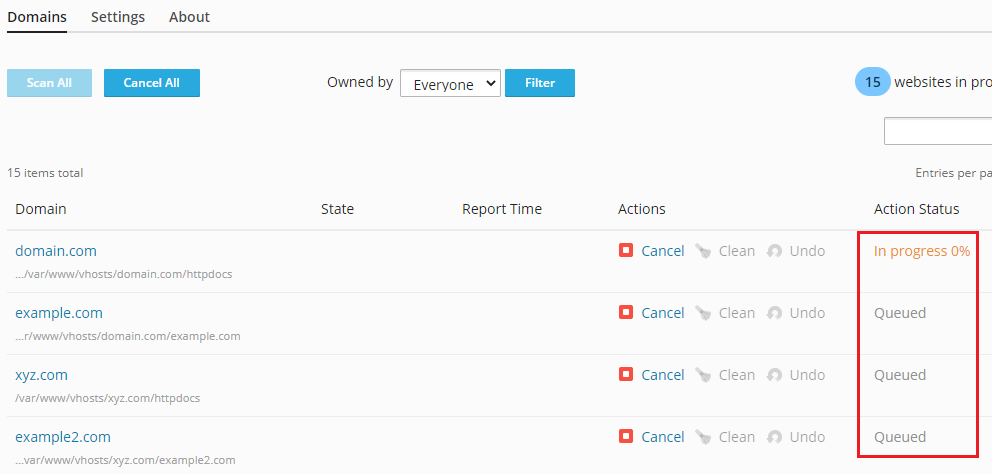This screenshot has width=994, height=474.
Task: Select the Domains tab
Action: tap(37, 17)
